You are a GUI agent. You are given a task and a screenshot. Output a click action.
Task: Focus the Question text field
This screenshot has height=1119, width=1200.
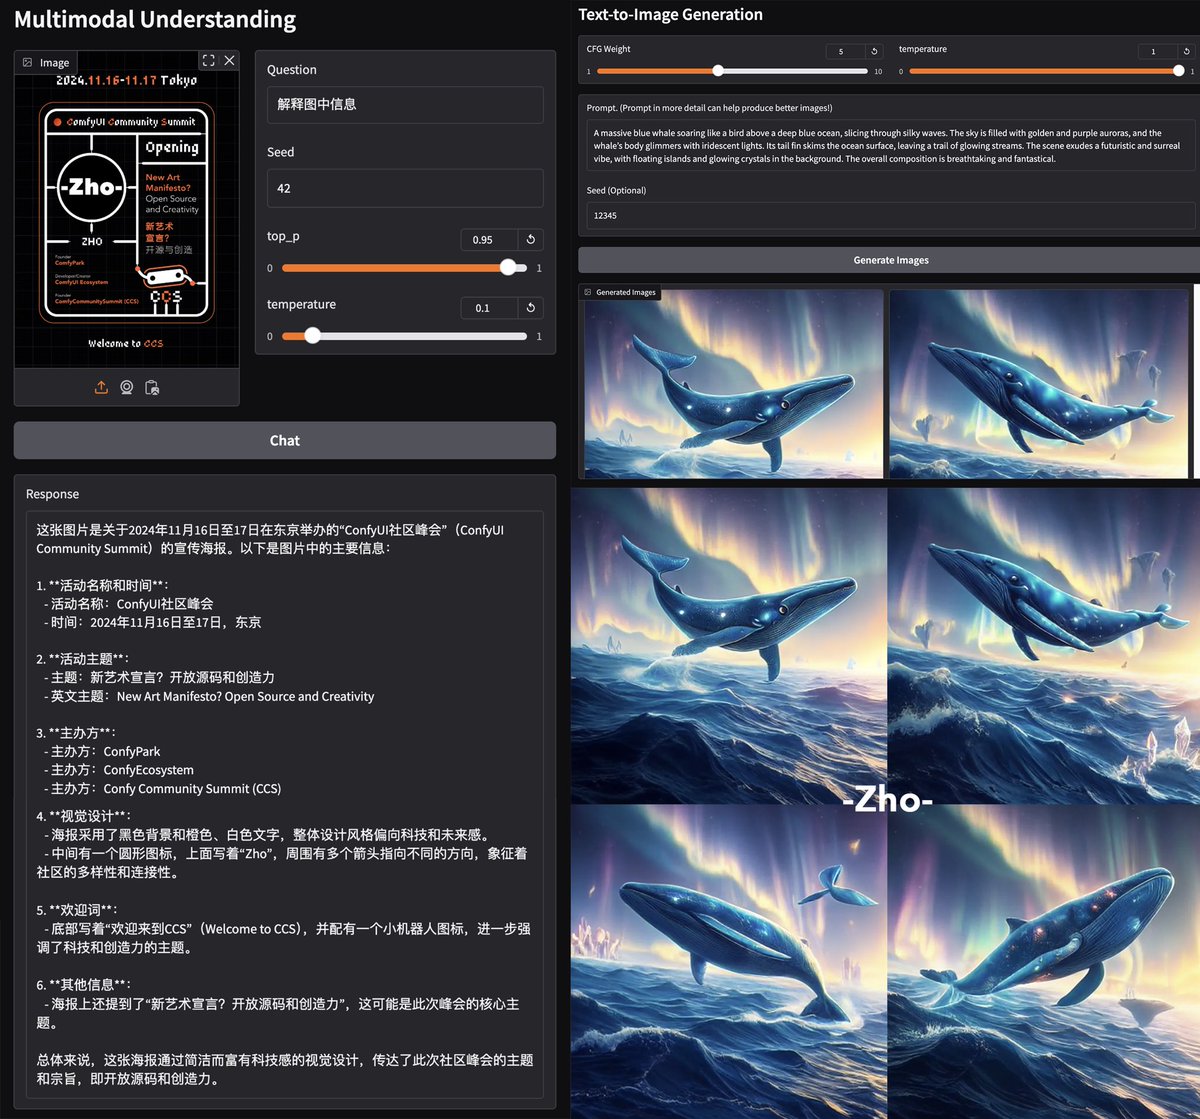[405, 104]
